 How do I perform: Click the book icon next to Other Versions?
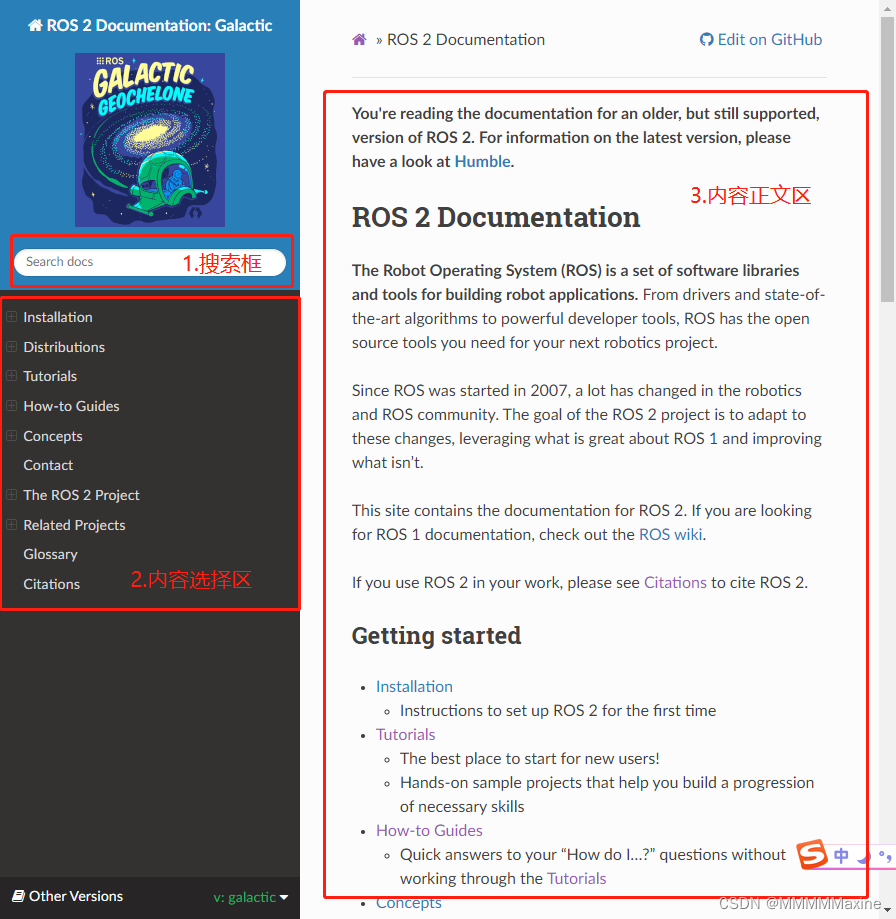coord(18,896)
